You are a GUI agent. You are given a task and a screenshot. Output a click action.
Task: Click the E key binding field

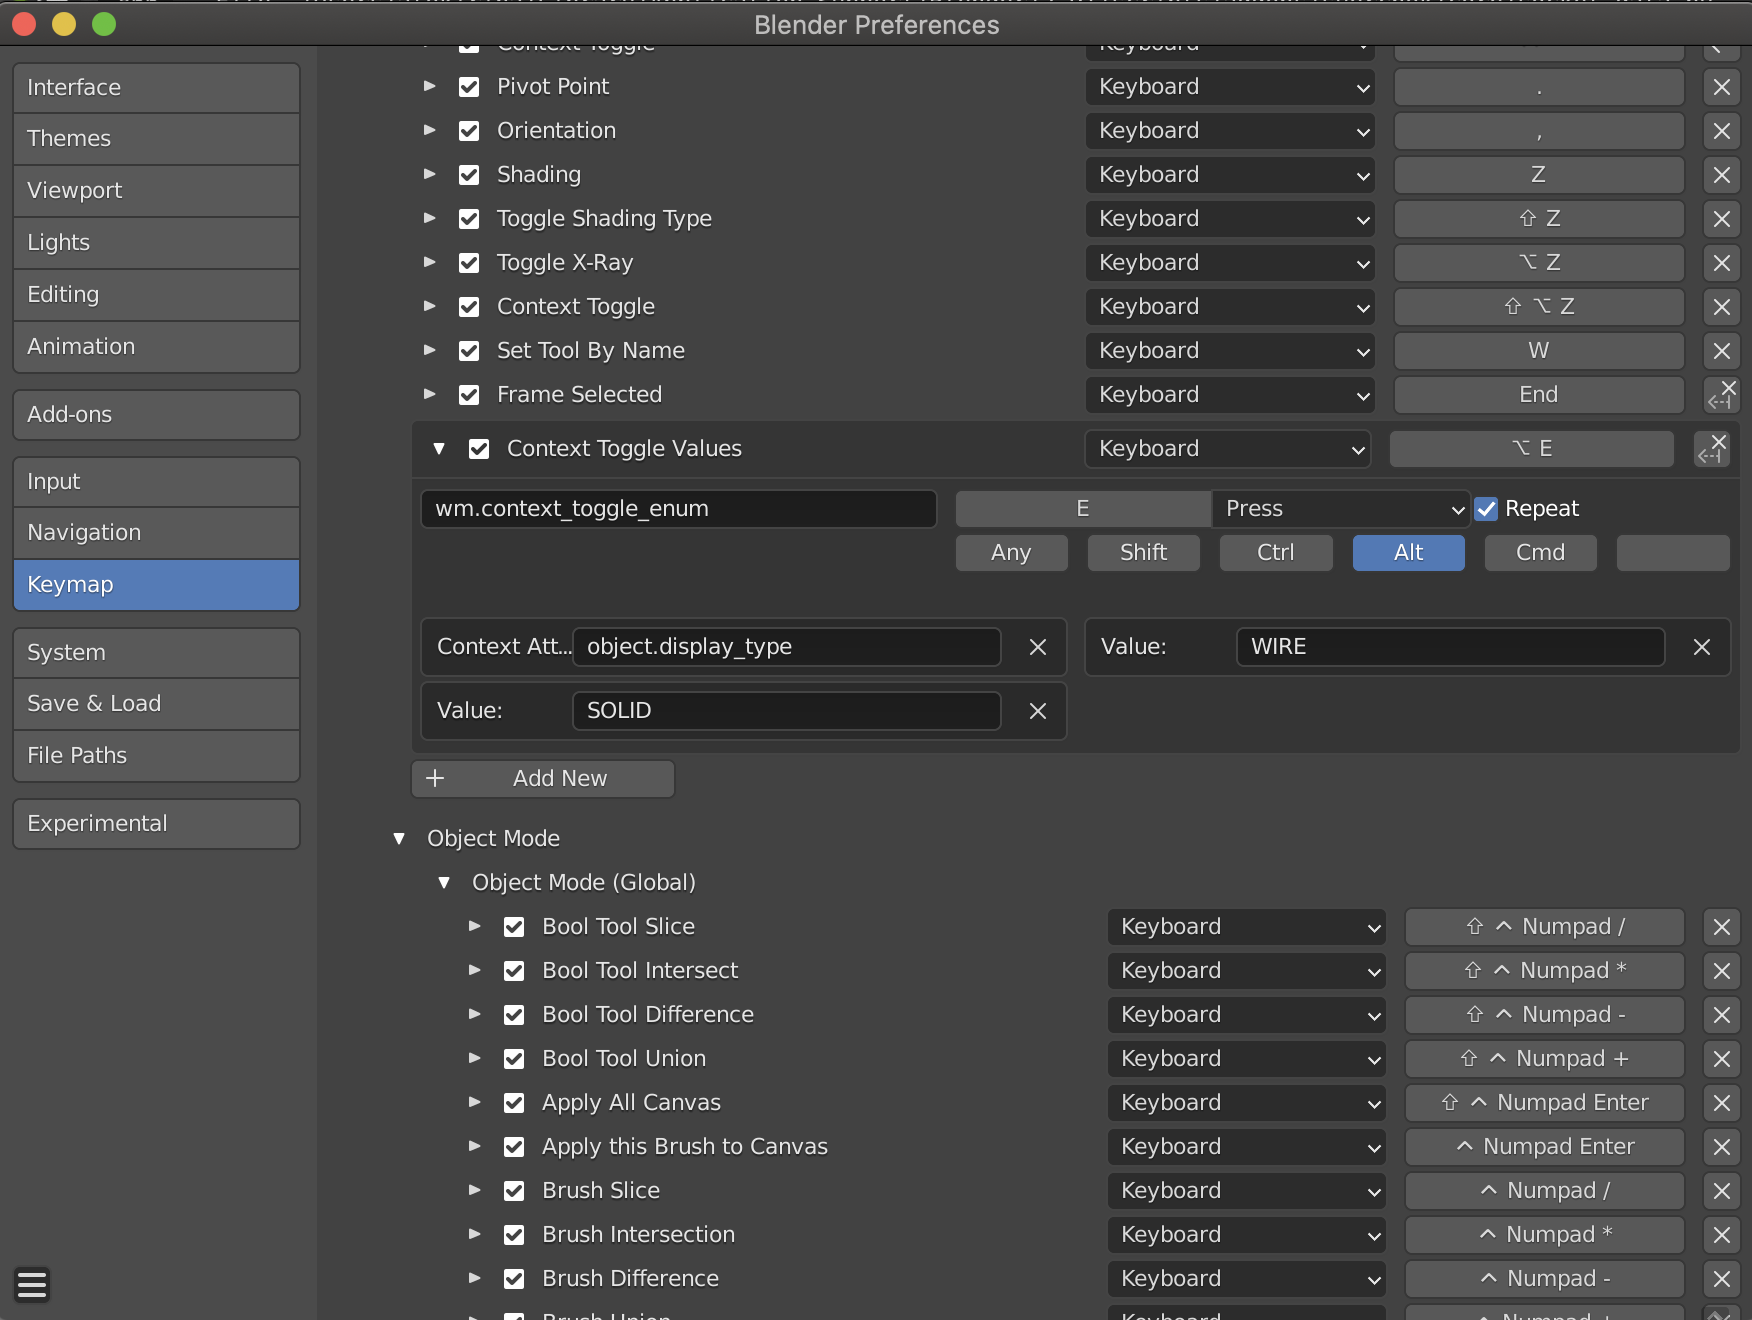point(1083,509)
